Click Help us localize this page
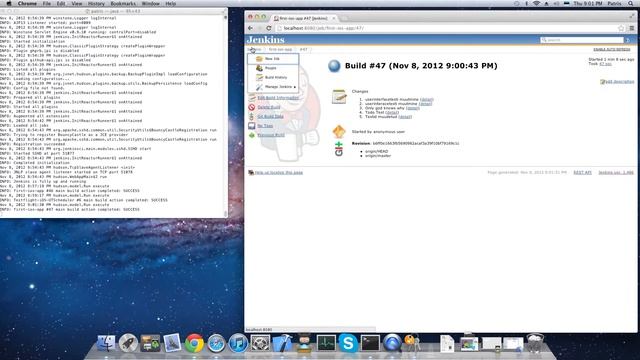 click(x=279, y=173)
